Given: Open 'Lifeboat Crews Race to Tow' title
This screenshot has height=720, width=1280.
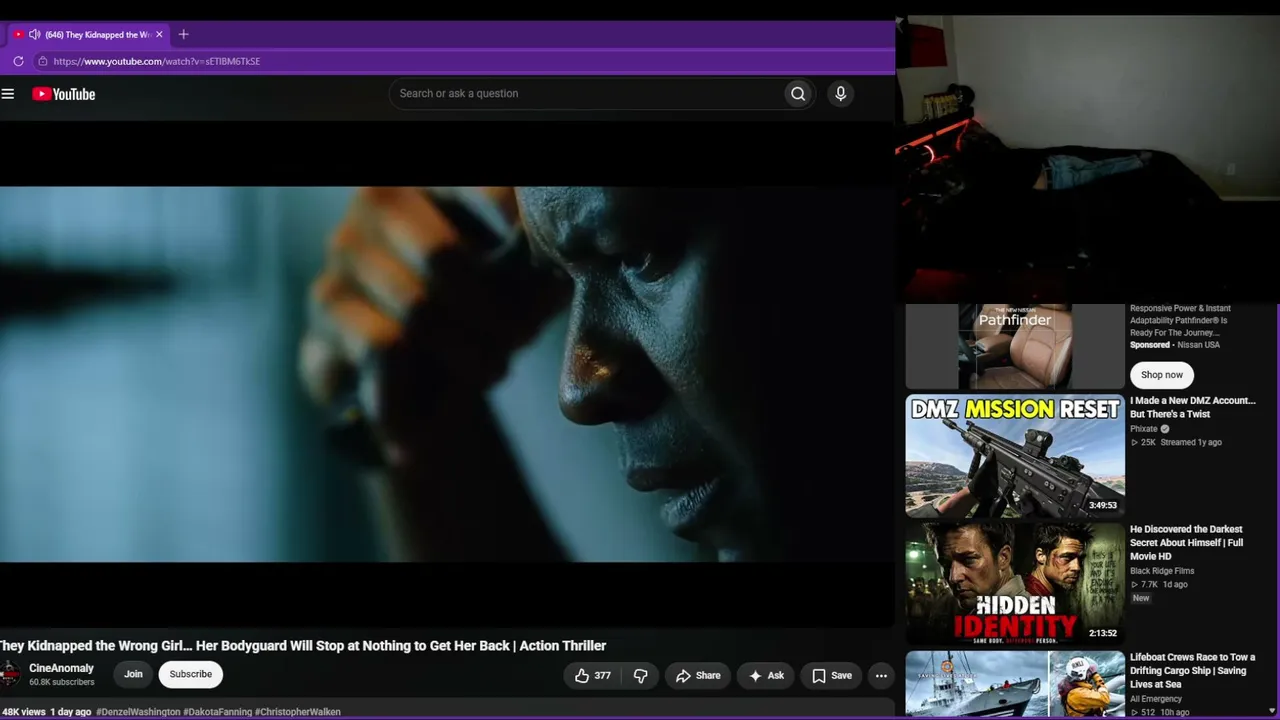Looking at the screenshot, I should 1193,671.
